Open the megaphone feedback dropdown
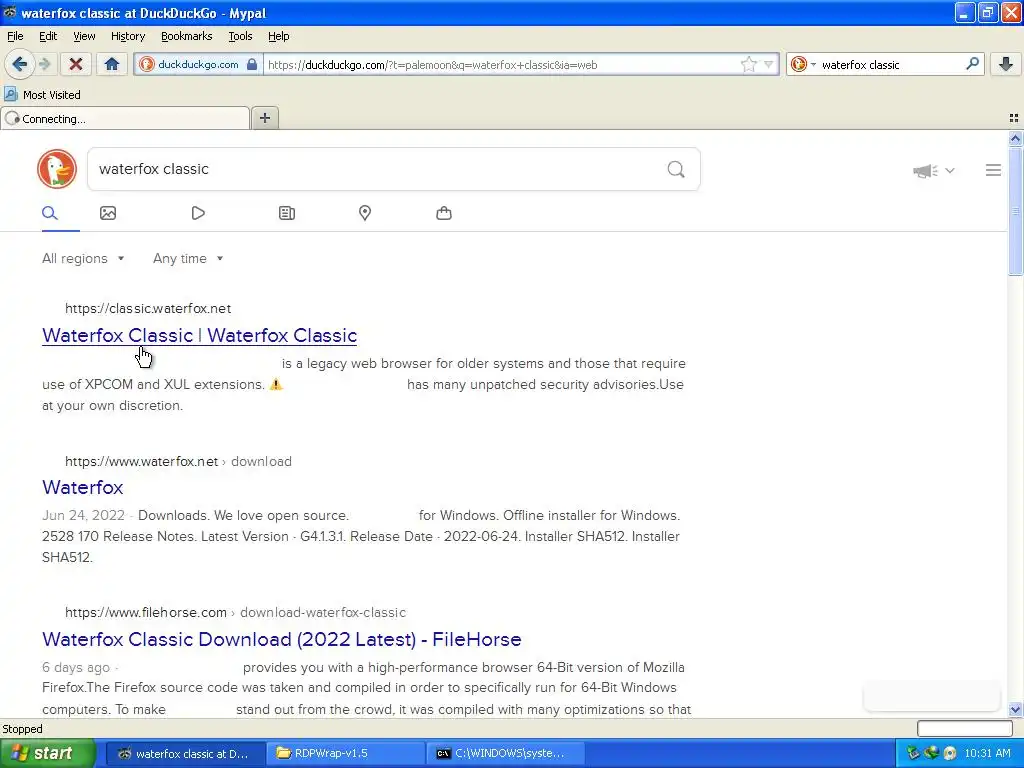 933,170
